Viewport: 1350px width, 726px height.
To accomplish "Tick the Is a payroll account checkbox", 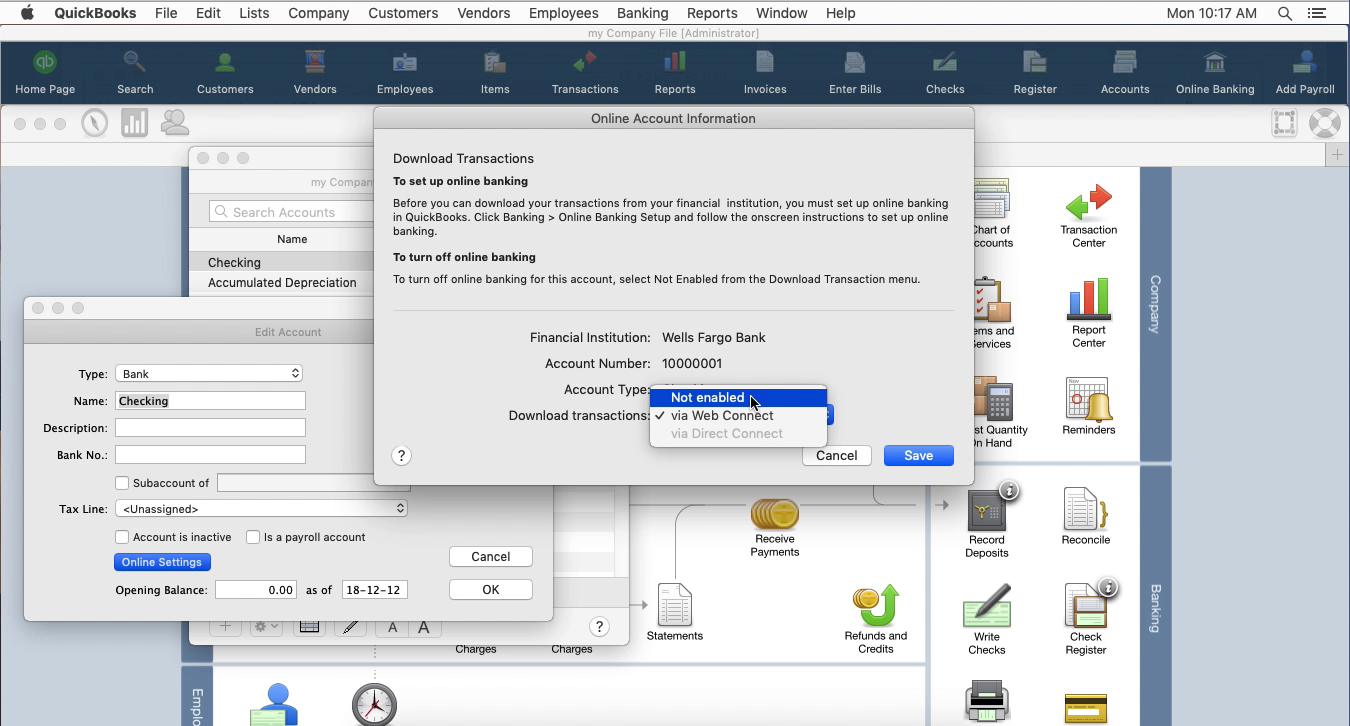I will 253,537.
